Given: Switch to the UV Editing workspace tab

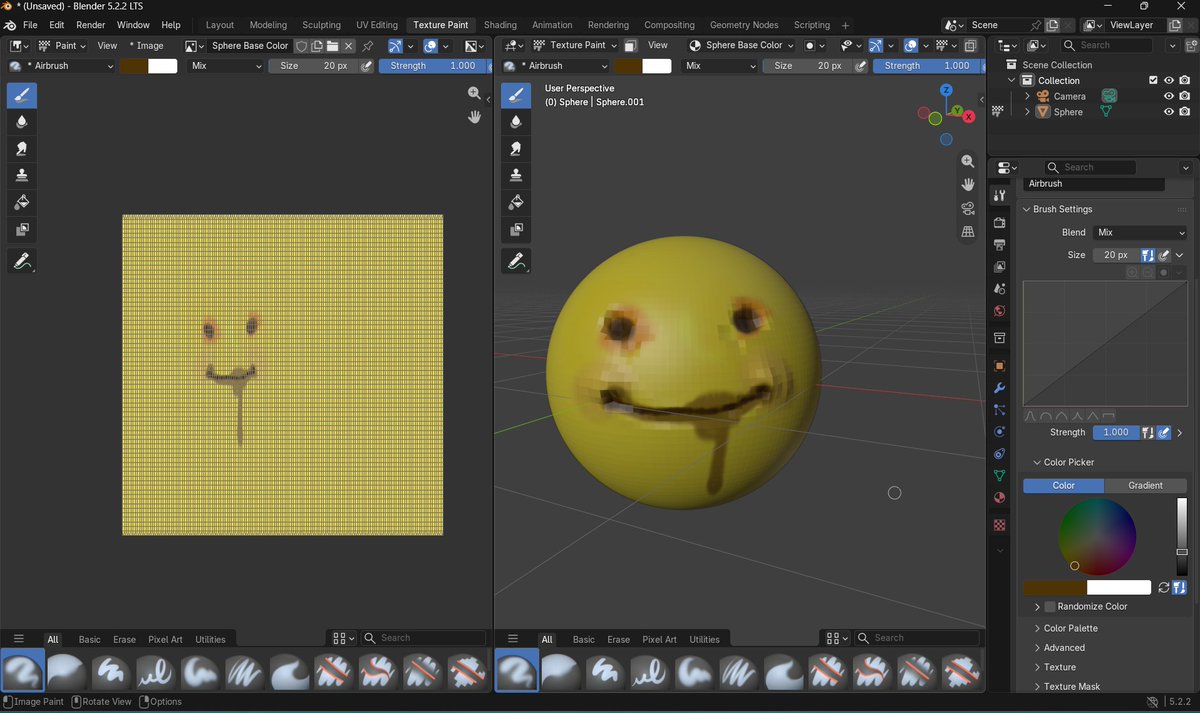Looking at the screenshot, I should point(377,25).
